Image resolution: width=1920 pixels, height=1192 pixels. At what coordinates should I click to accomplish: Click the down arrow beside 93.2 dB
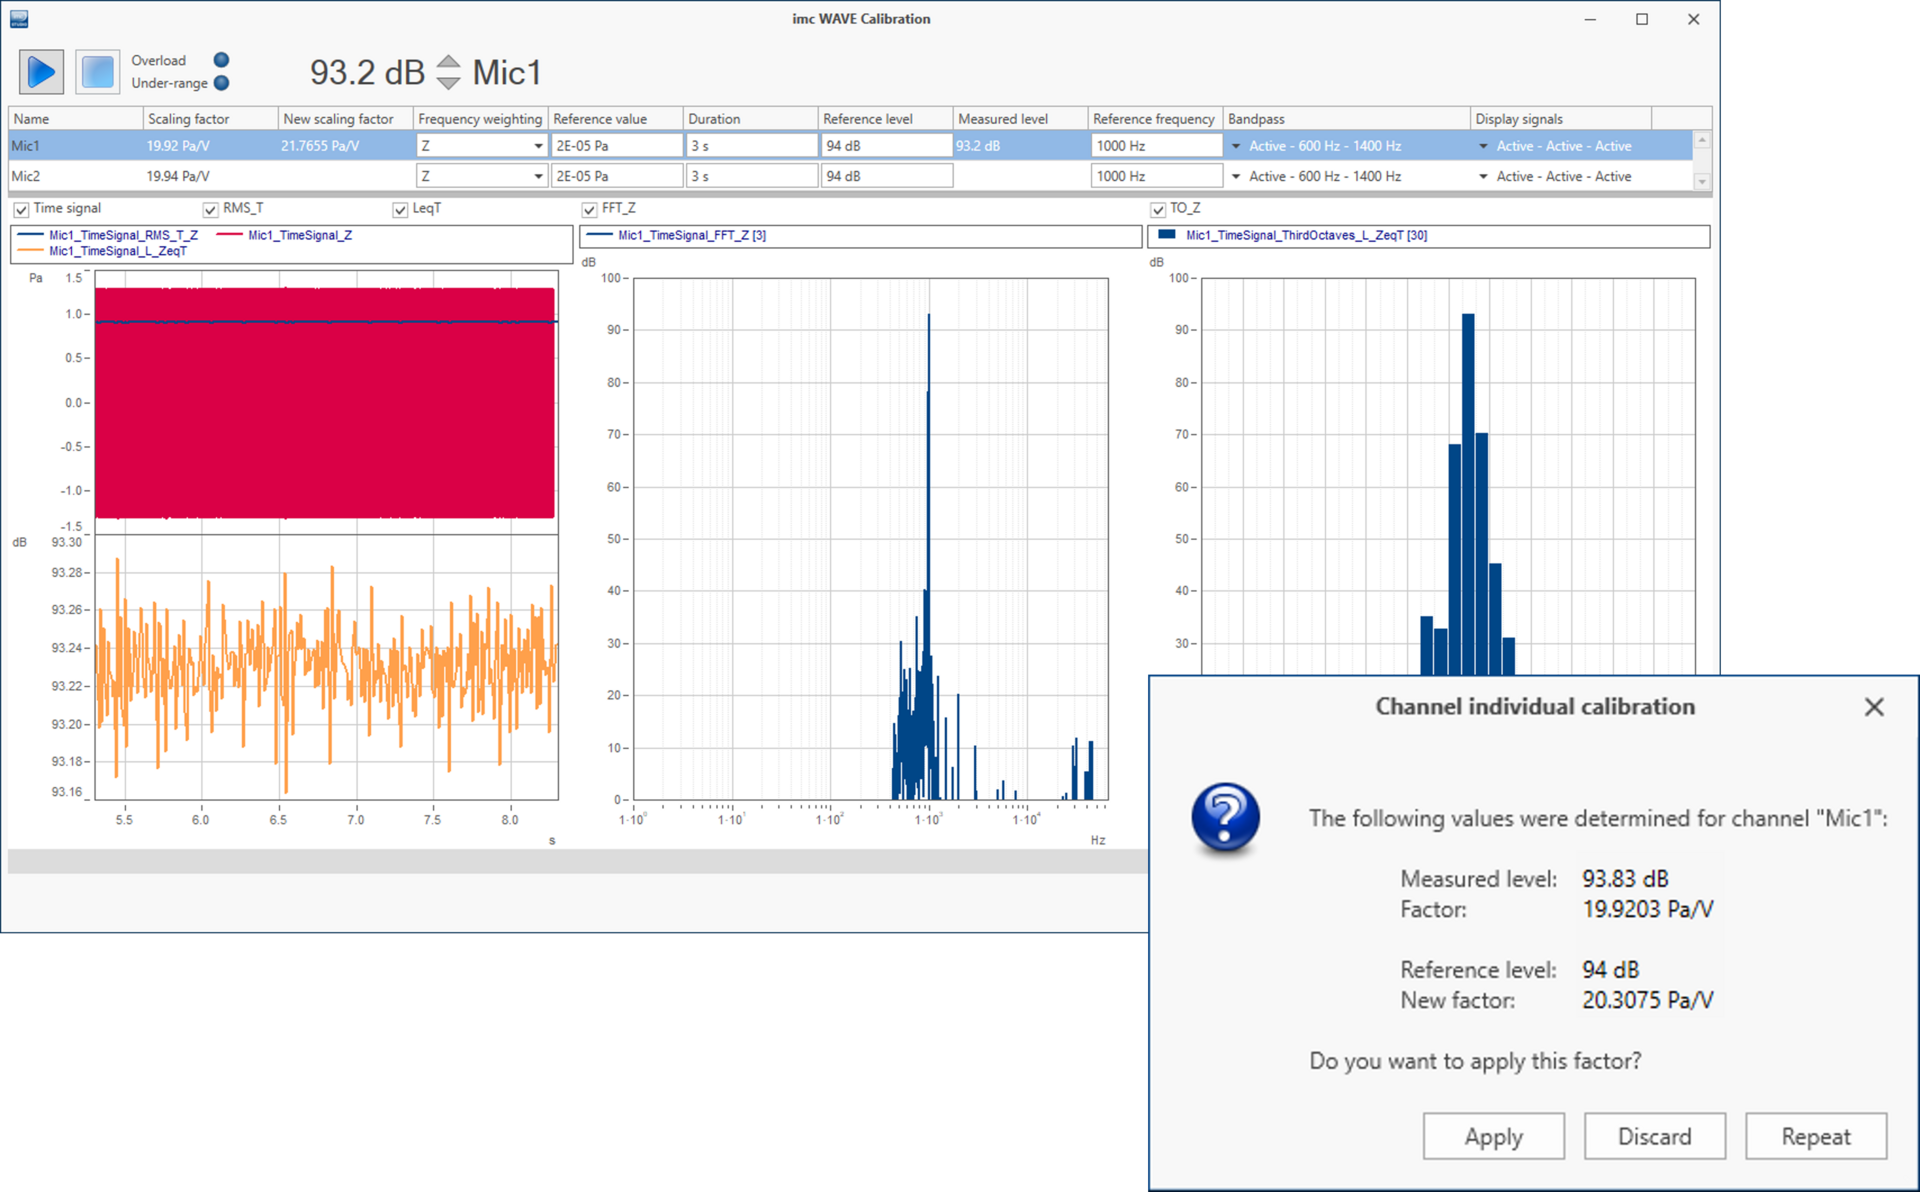[449, 83]
